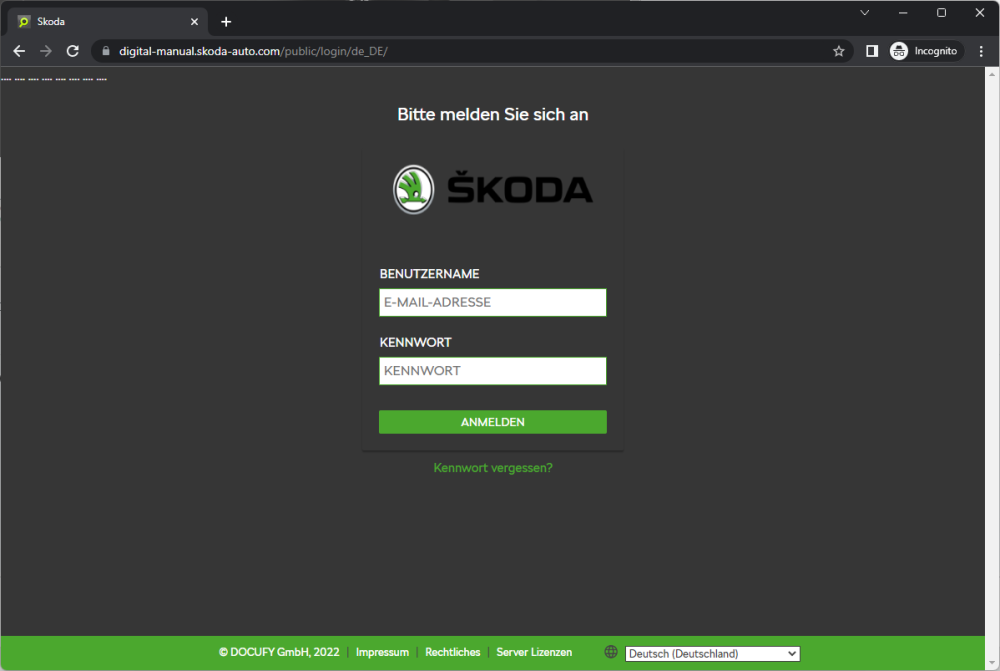Screen dimensions: 1000x671
Task: Click the scrollbar down arrow
Action: 992,663
